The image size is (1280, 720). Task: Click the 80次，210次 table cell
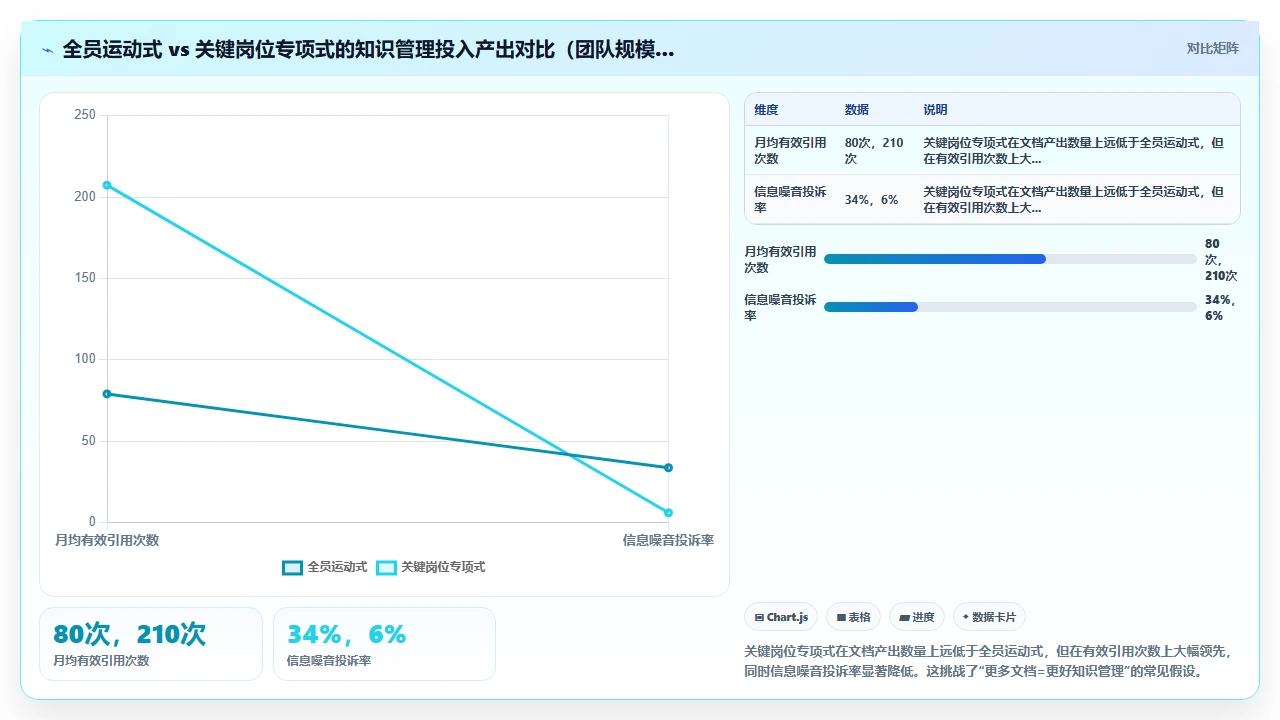pyautogui.click(x=874, y=151)
